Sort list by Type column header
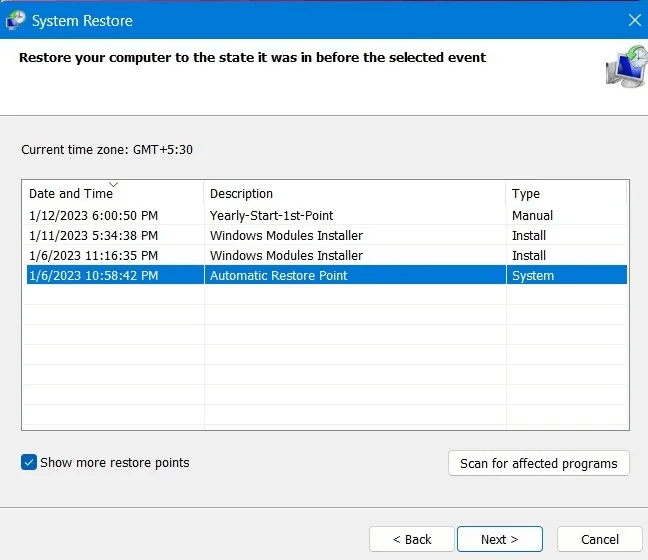Image resolution: width=648 pixels, height=560 pixels. tap(525, 194)
